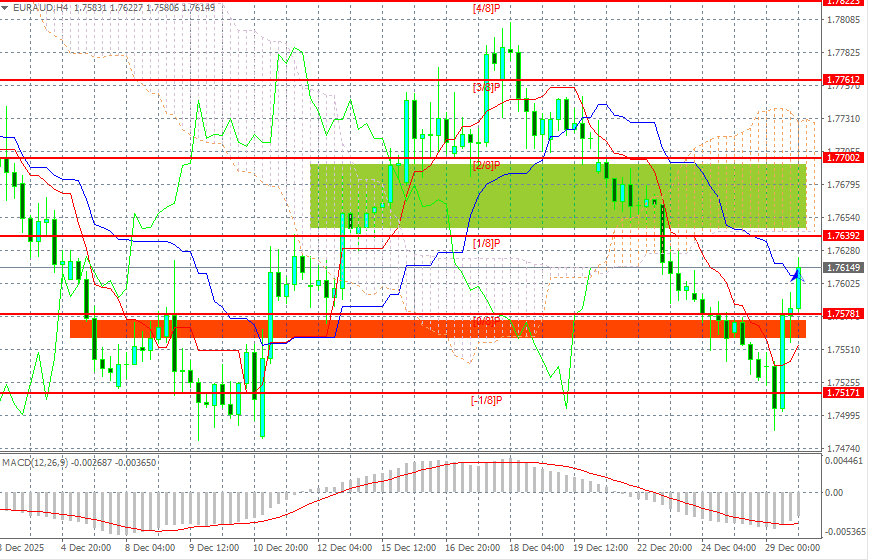Viewport: 869px width, 560px height.
Task: Click the 18 Dec 04:00 time label
Action: [x=536, y=548]
